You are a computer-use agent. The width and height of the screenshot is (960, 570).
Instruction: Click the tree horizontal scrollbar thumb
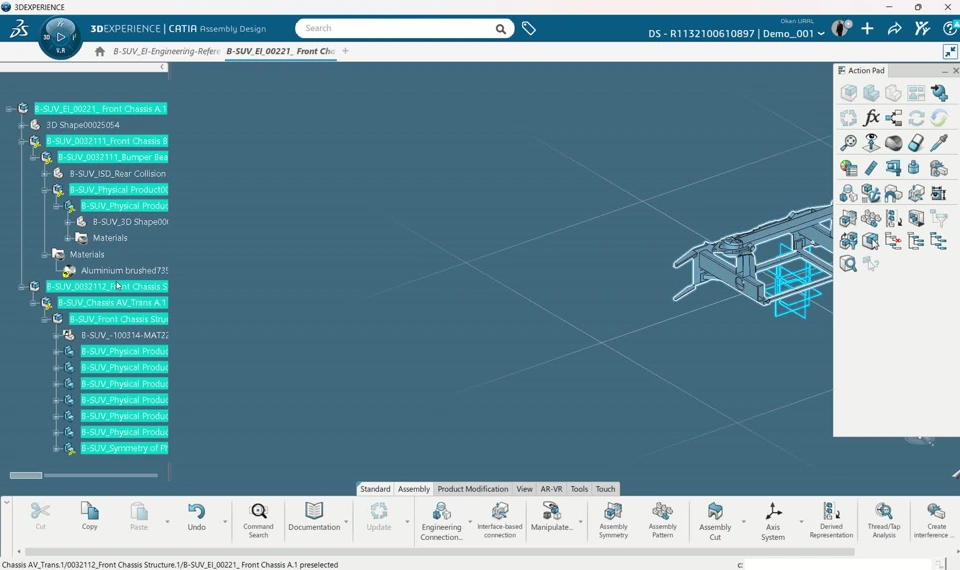point(26,475)
